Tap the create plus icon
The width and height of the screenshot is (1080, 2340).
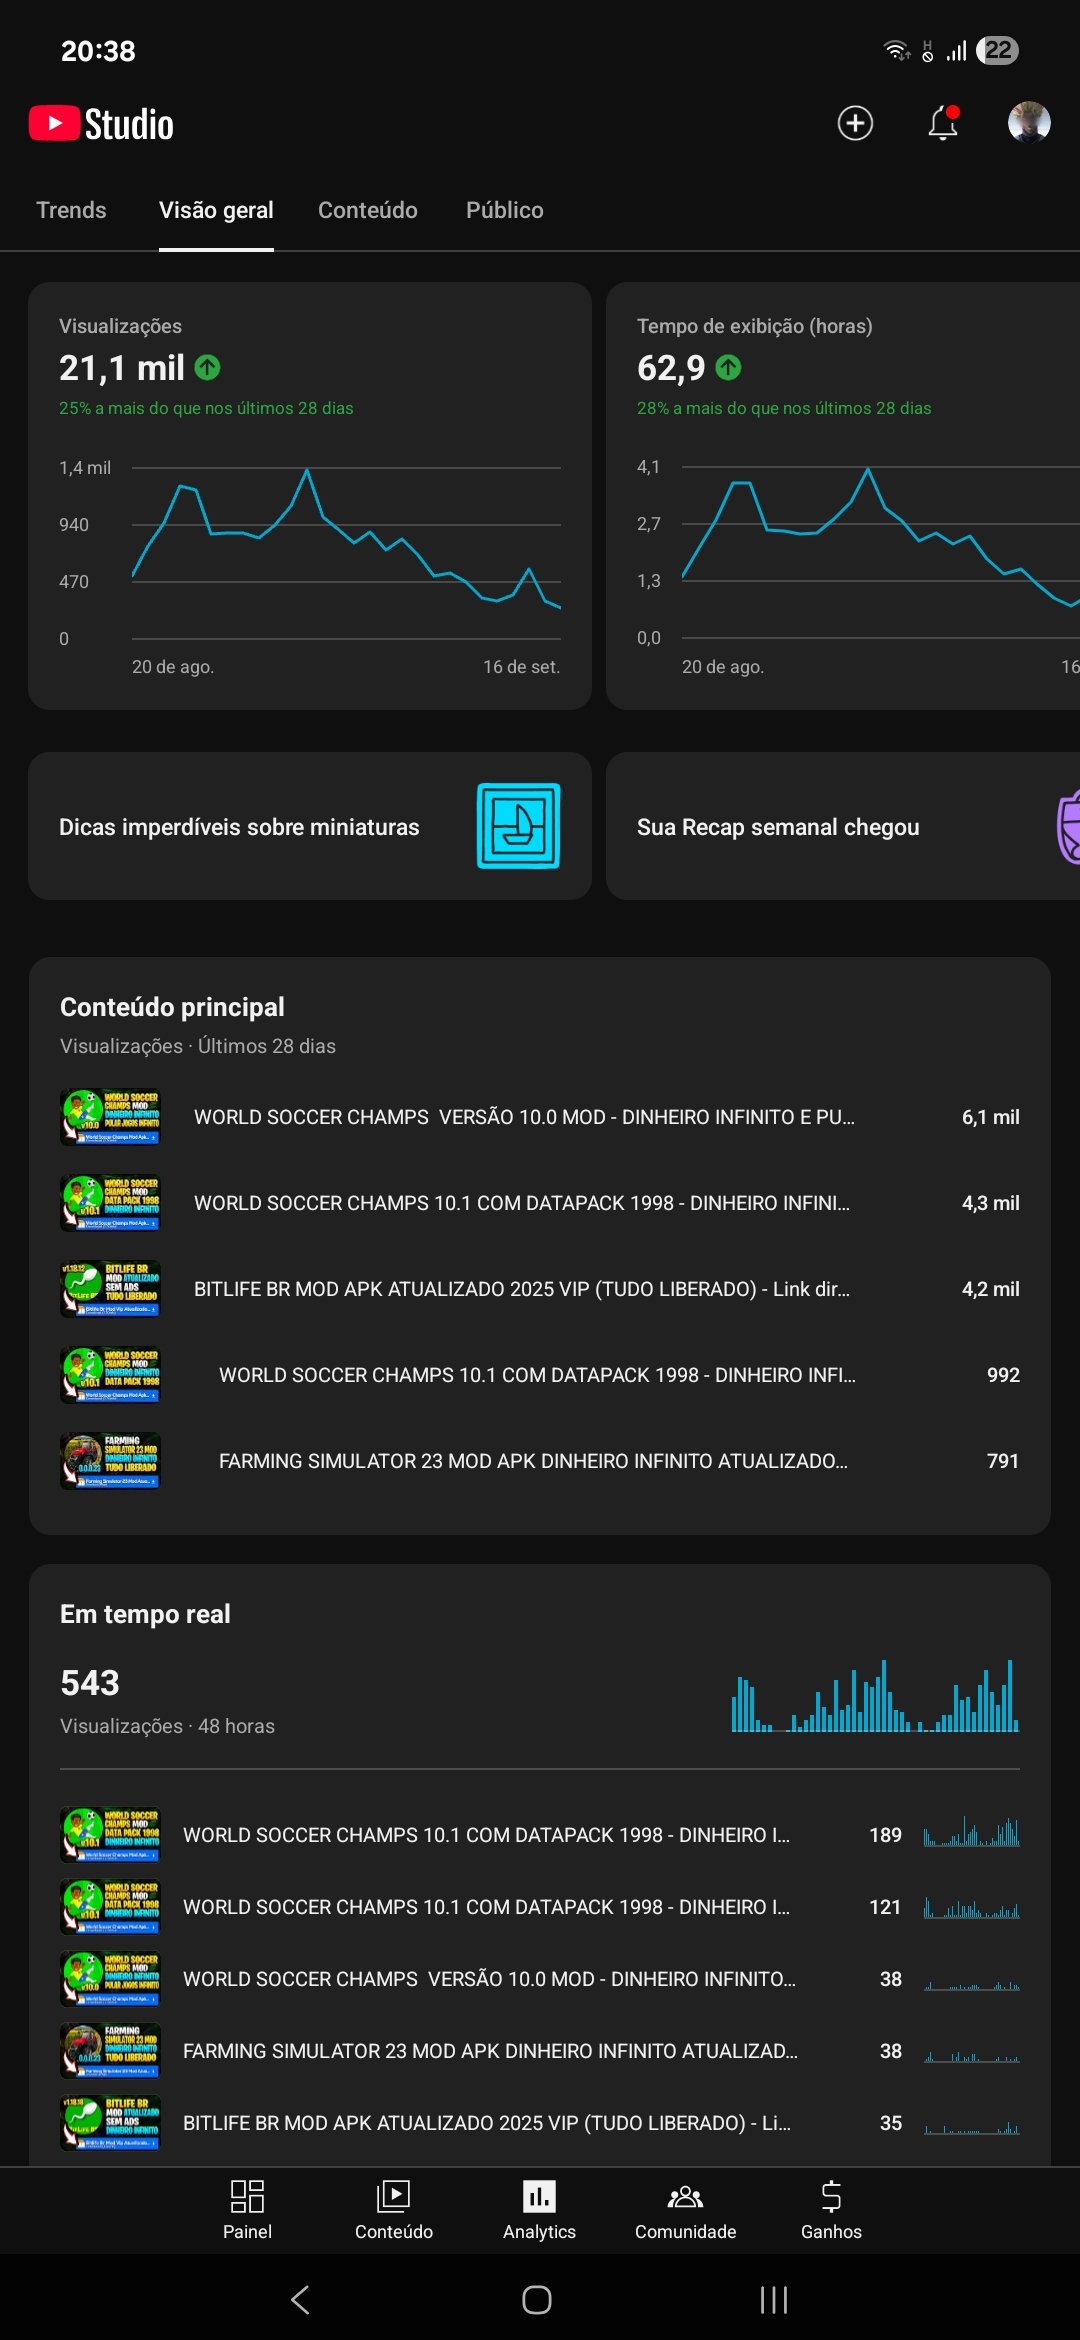tap(855, 123)
